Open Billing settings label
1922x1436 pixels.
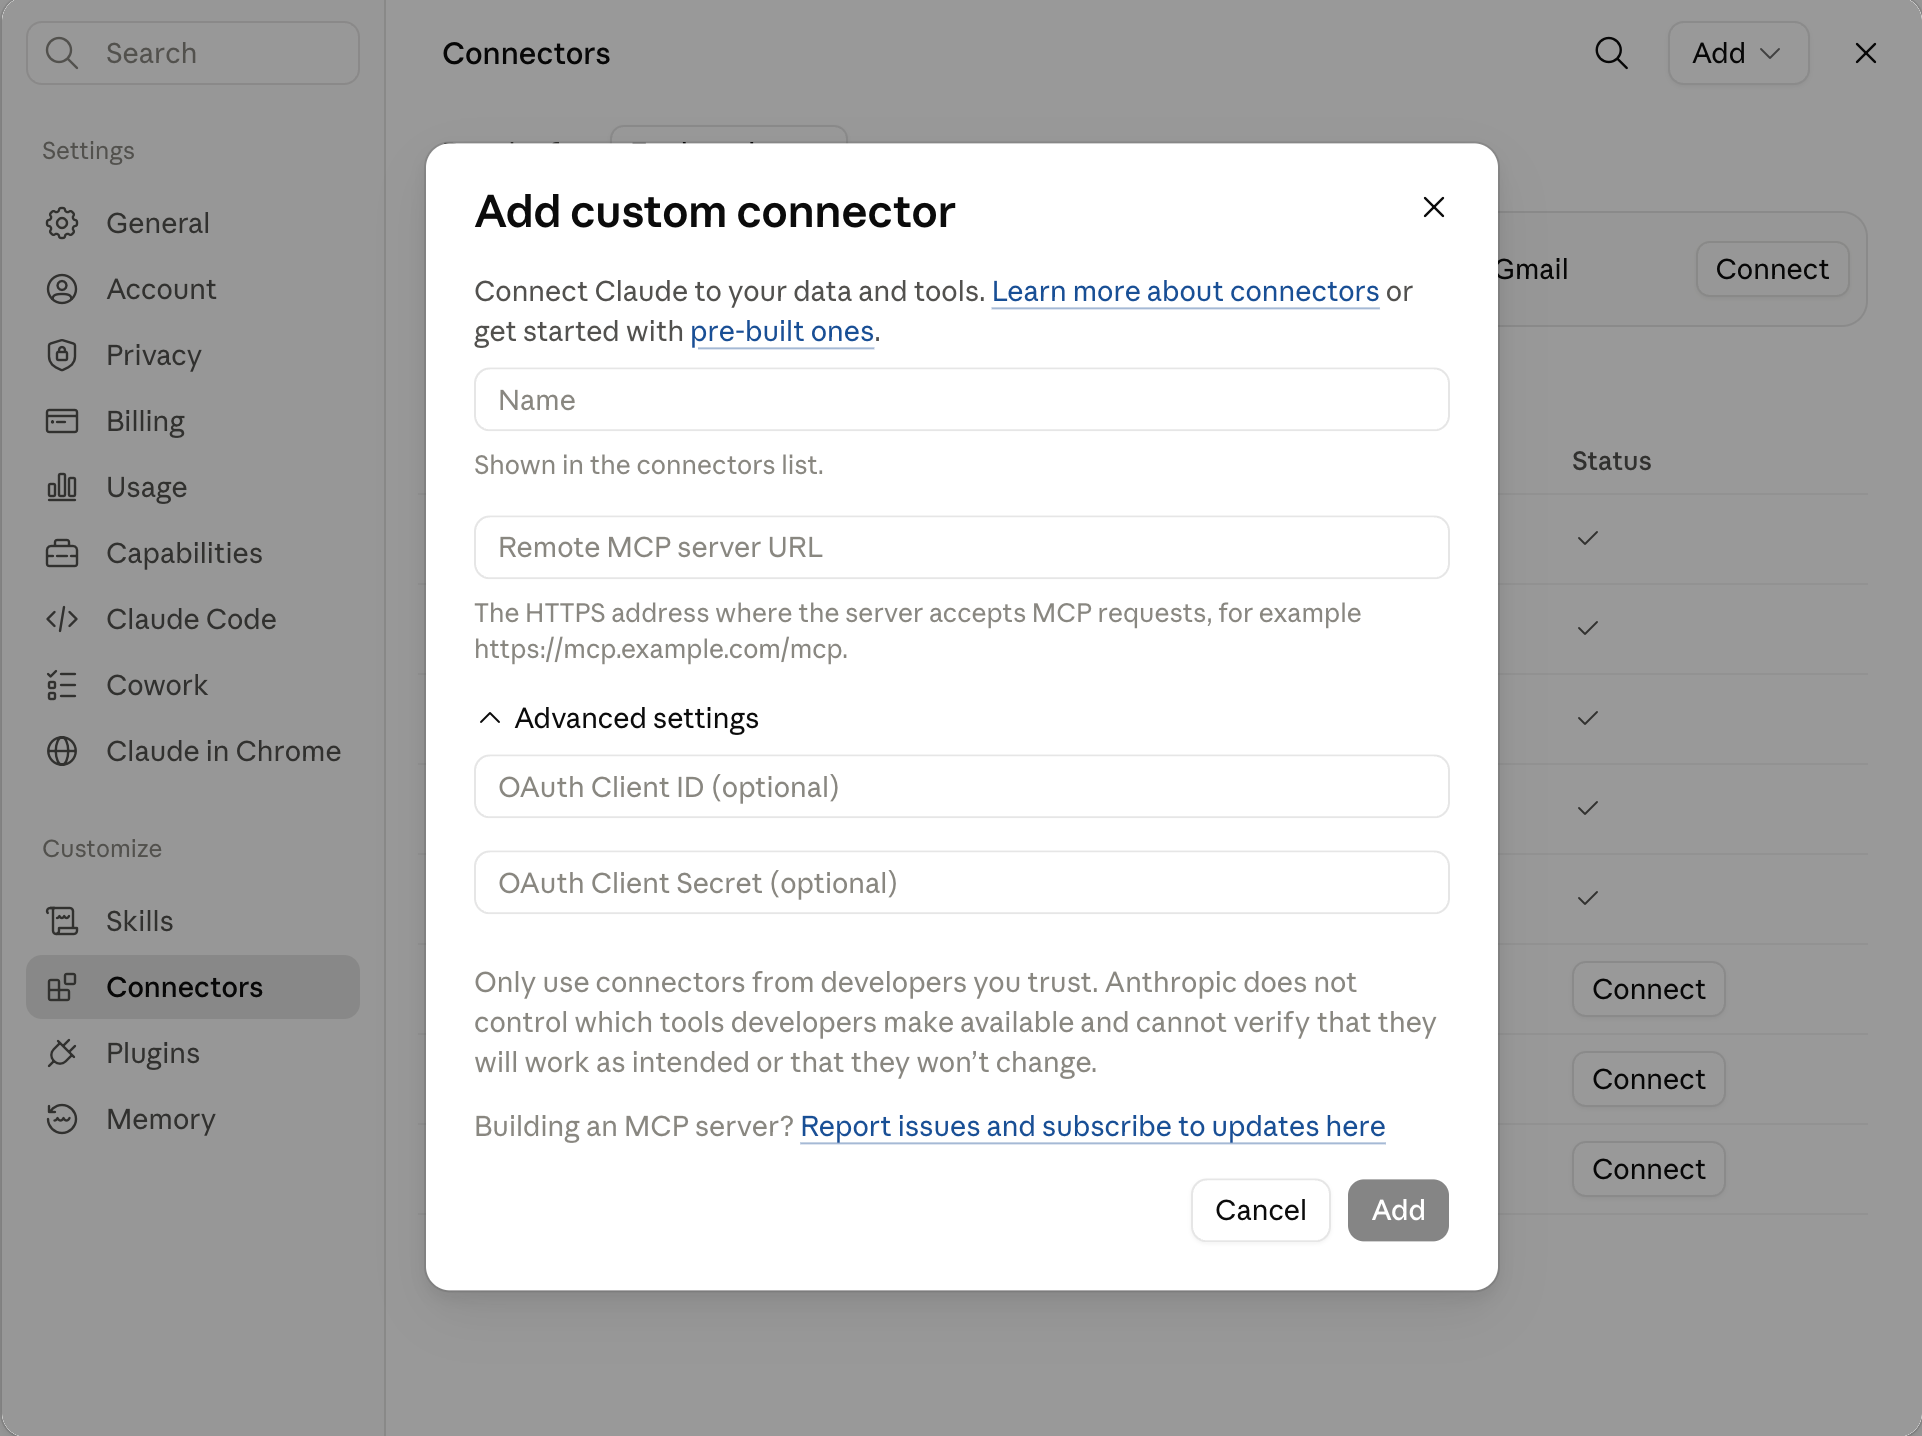[145, 421]
